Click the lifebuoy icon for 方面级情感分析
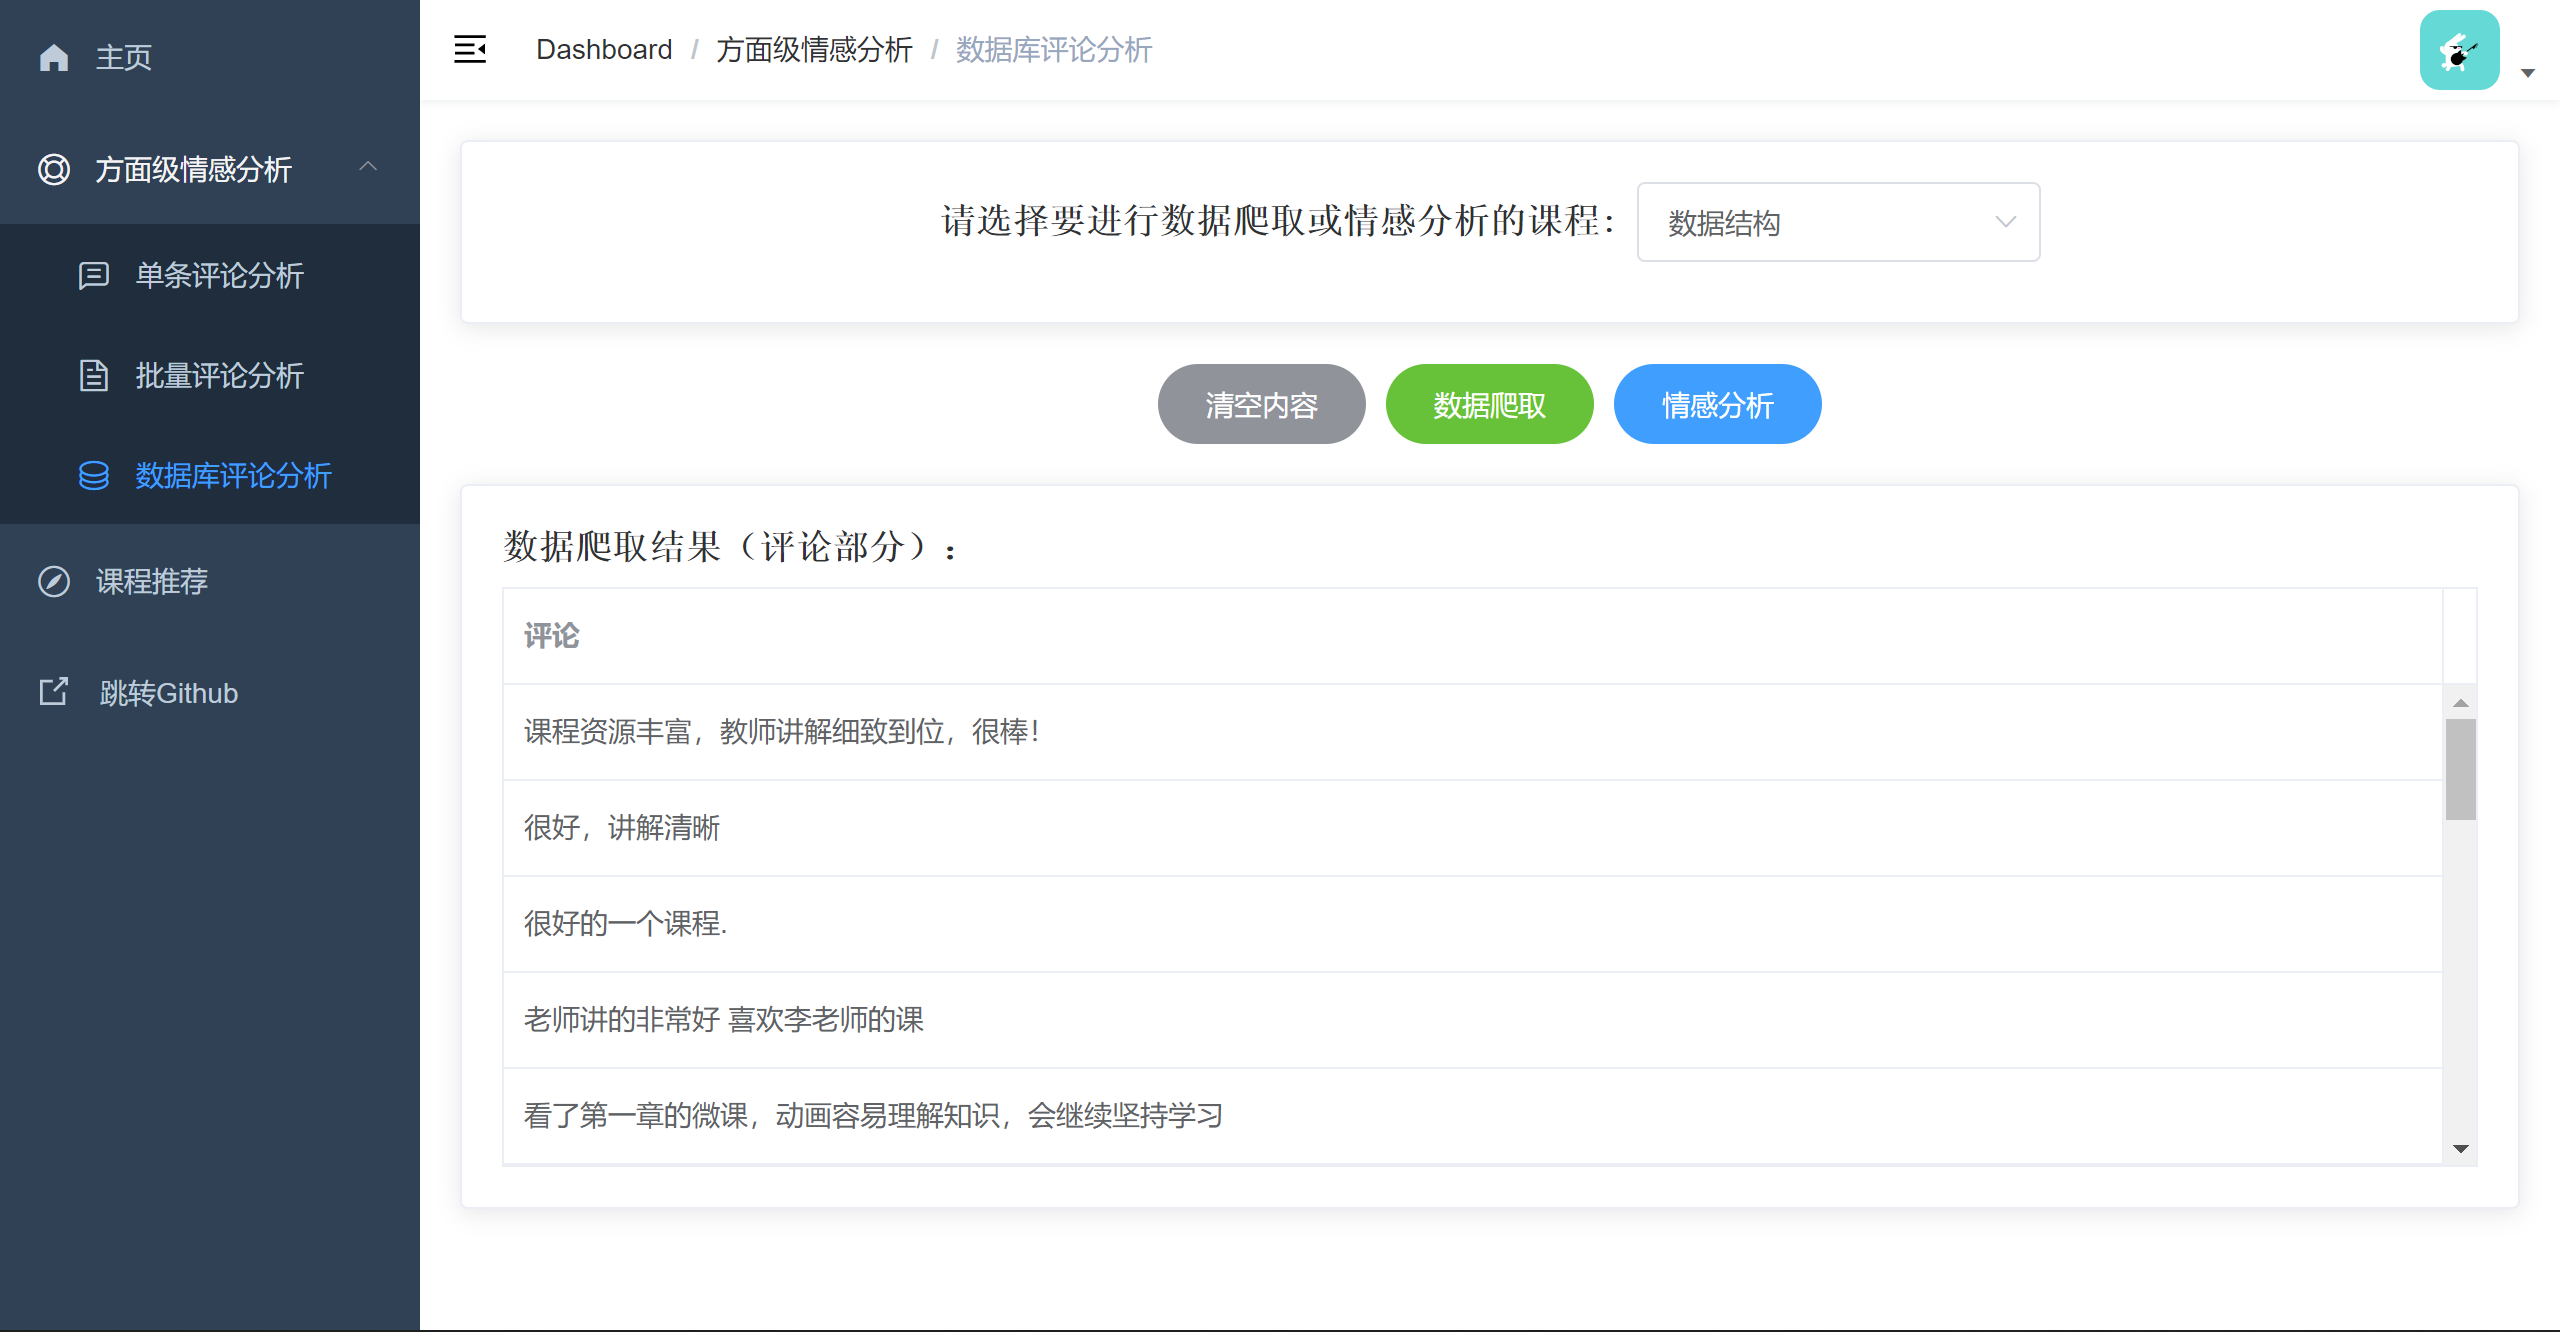The image size is (2560, 1332). [x=54, y=169]
